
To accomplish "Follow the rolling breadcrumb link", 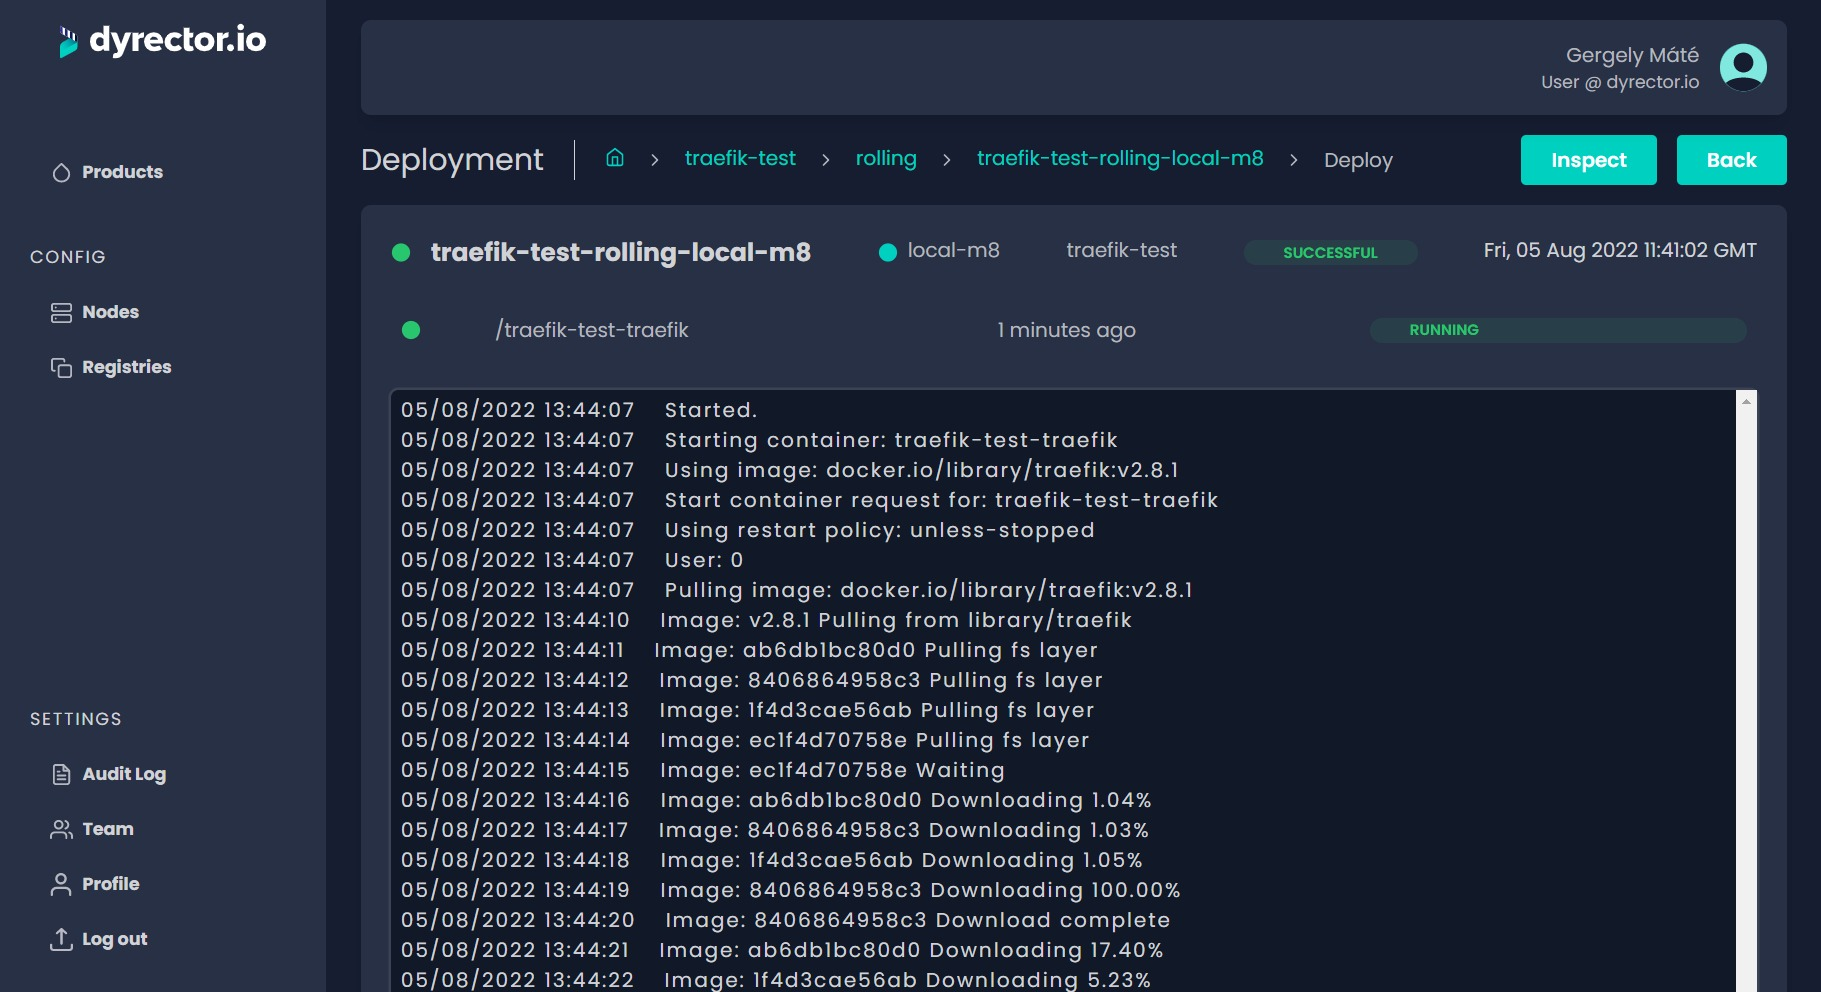I will click(x=886, y=158).
